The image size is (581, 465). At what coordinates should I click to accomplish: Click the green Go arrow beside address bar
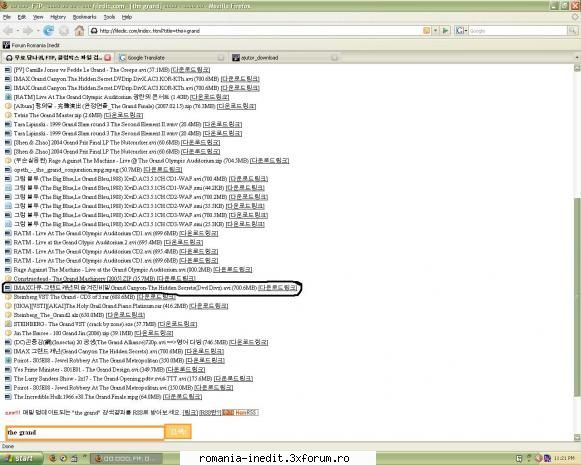[445, 31]
